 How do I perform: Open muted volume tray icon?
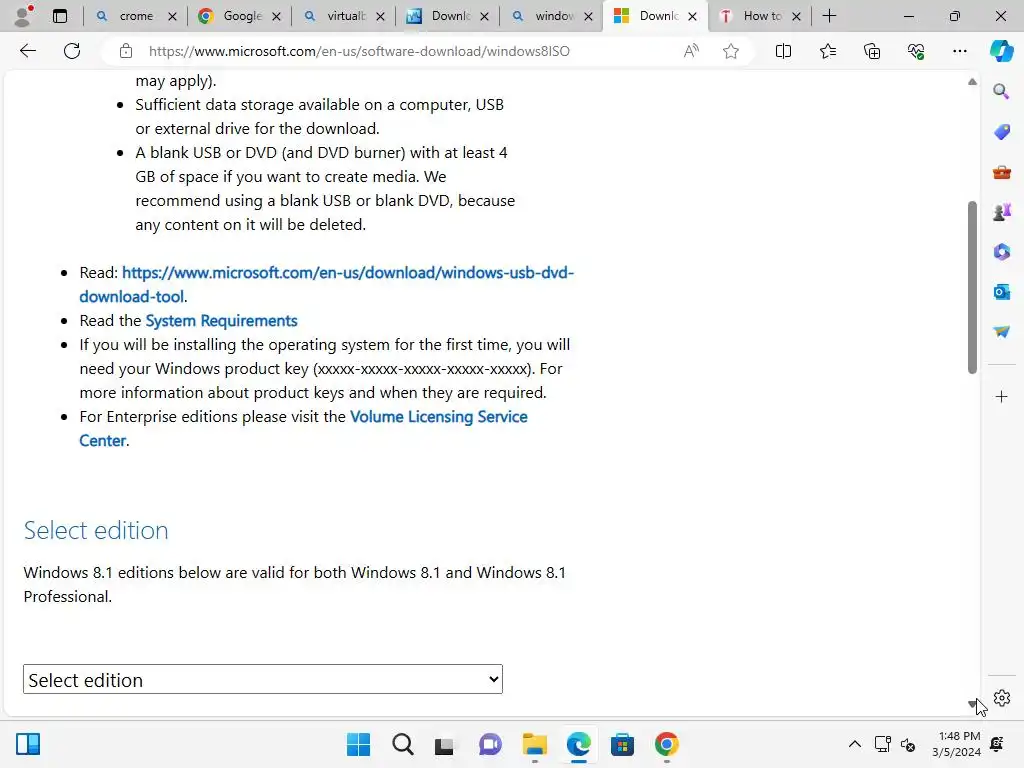(x=908, y=744)
